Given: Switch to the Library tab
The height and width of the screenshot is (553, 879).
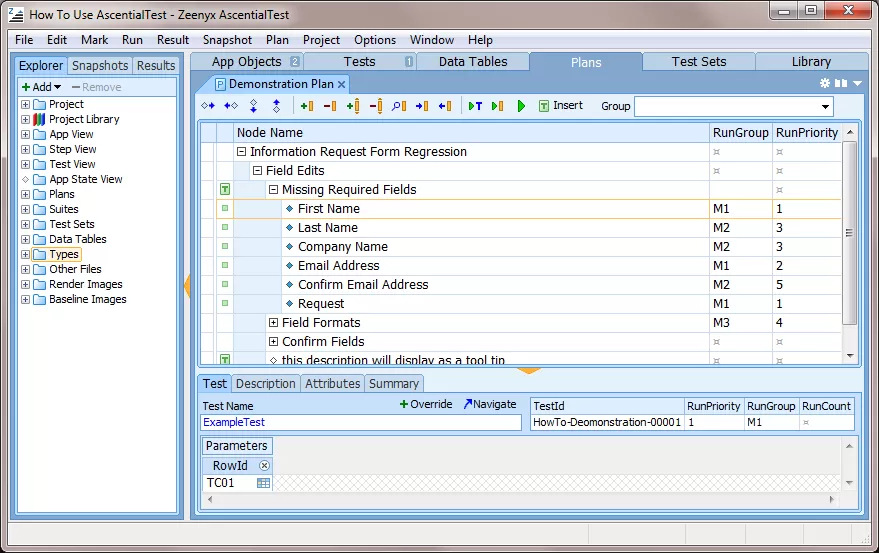Looking at the screenshot, I should point(811,62).
